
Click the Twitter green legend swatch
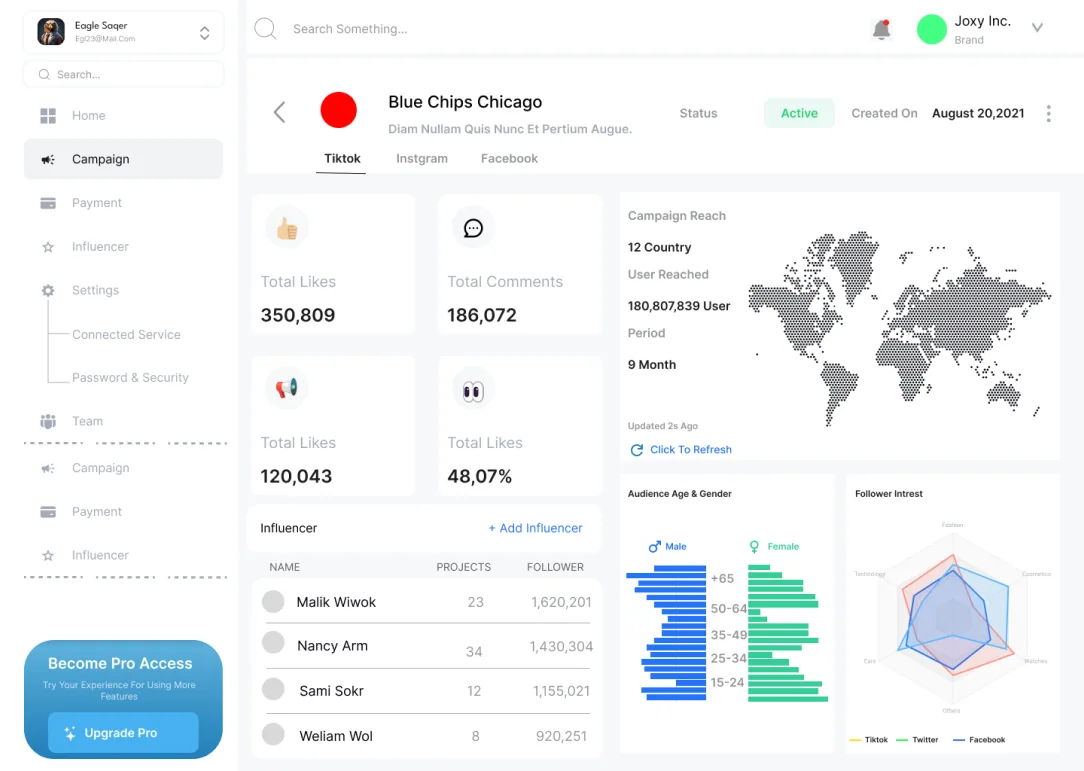click(x=901, y=740)
